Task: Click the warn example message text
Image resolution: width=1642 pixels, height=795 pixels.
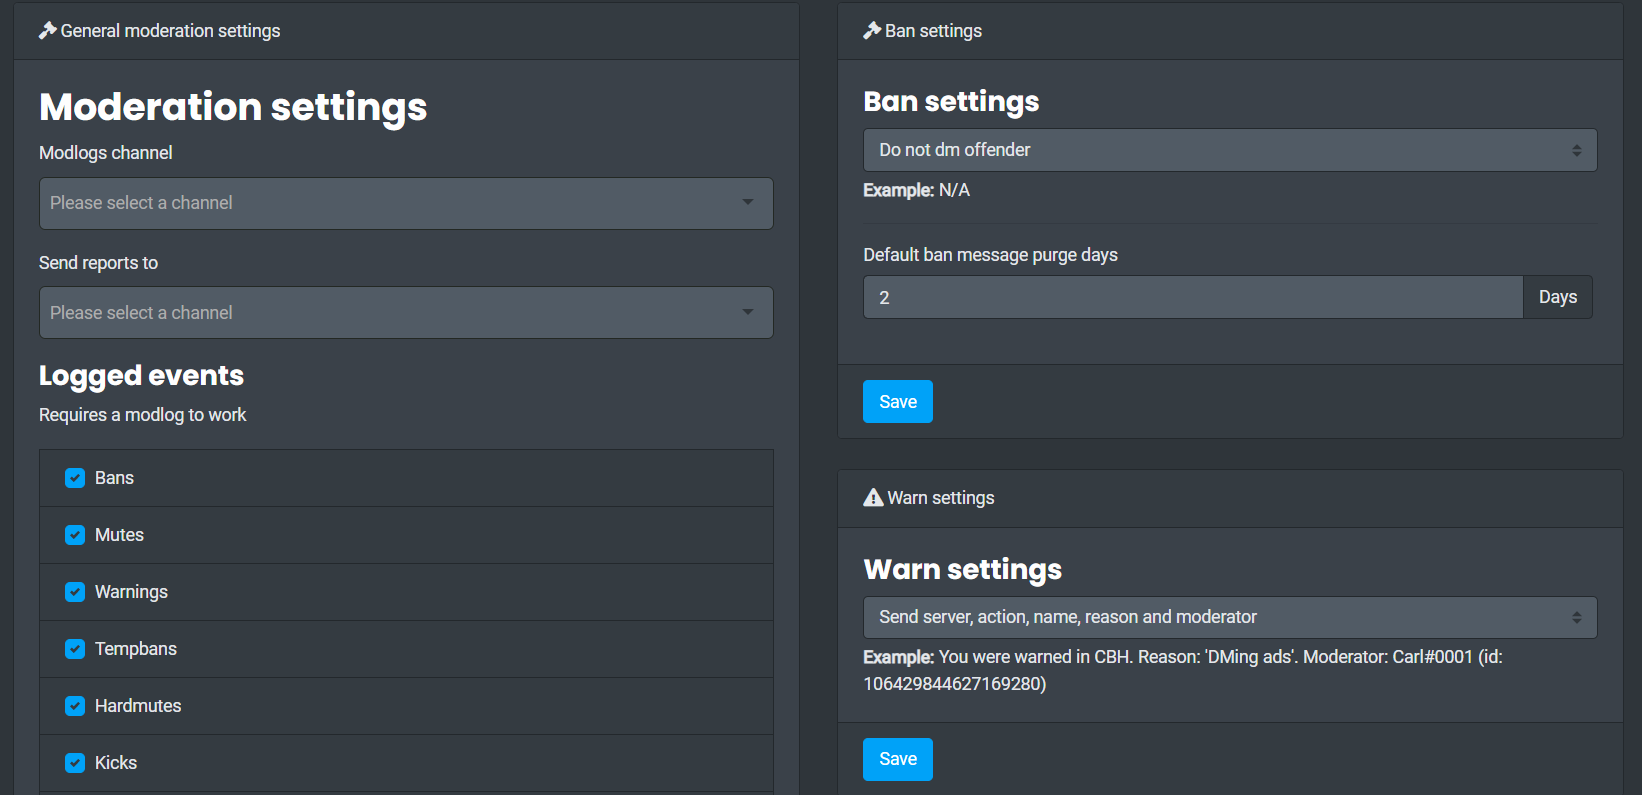Action: click(1183, 670)
